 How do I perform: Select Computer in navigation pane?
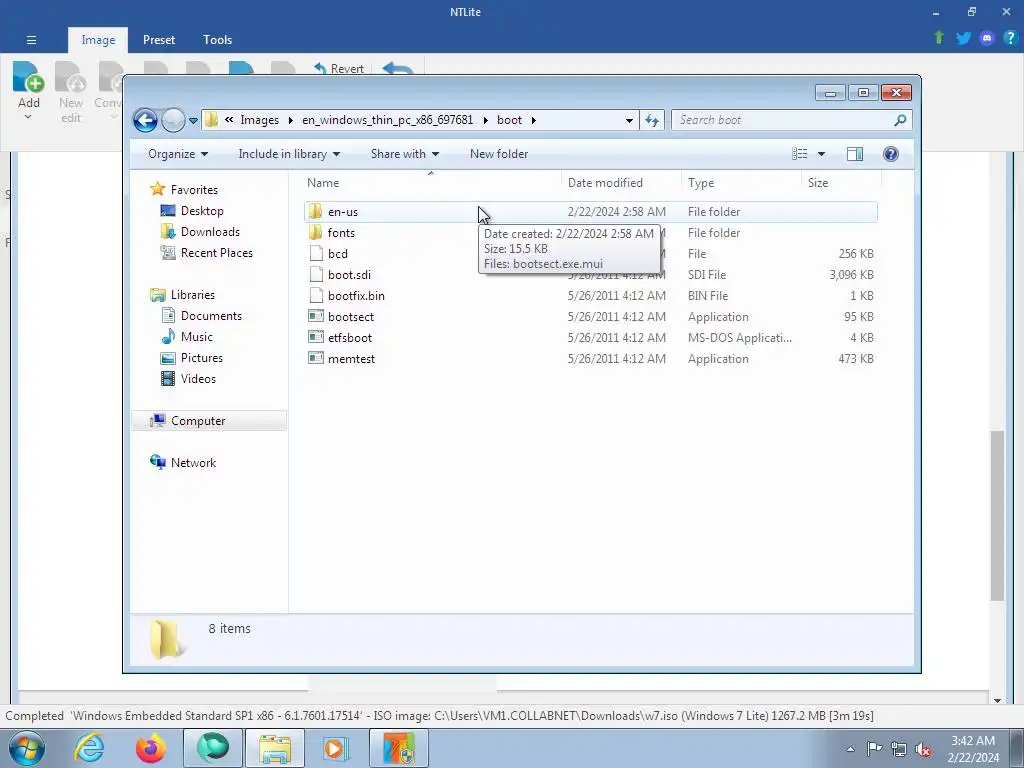click(x=209, y=421)
